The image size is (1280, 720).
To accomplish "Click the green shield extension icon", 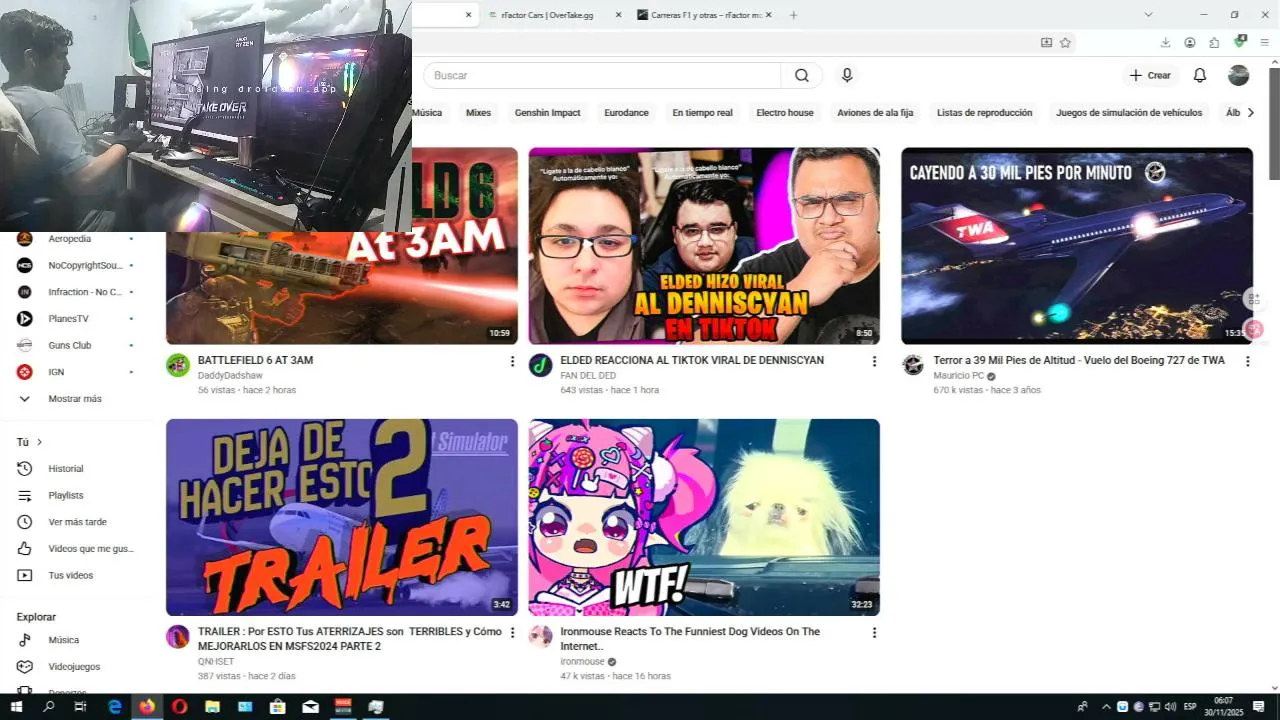I will [1240, 41].
